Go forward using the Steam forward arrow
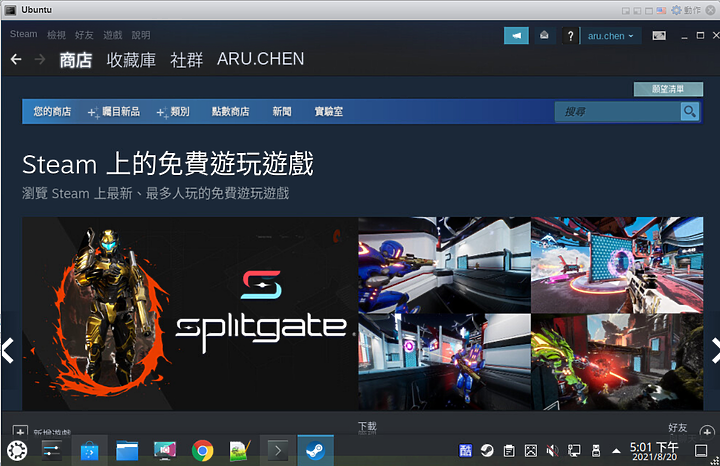The height and width of the screenshot is (466, 720). coord(40,59)
